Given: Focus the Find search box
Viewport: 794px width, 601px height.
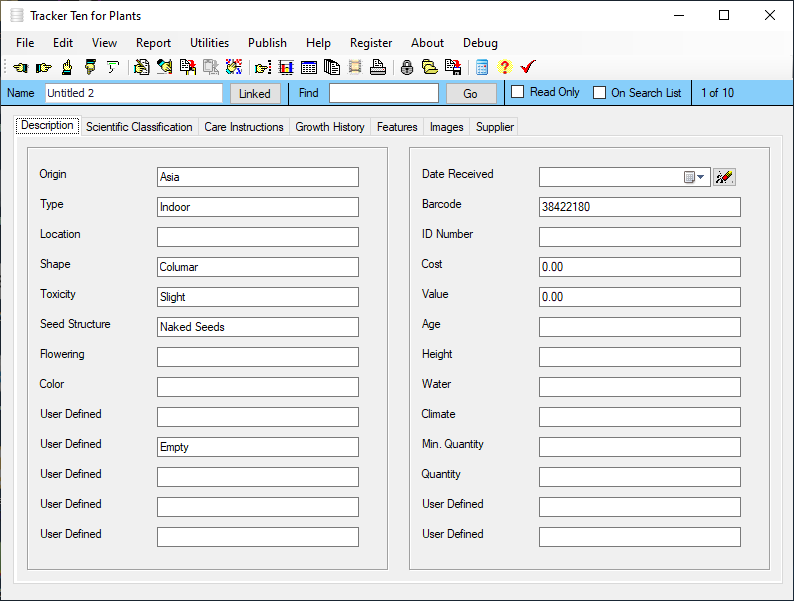Looking at the screenshot, I should click(383, 93).
